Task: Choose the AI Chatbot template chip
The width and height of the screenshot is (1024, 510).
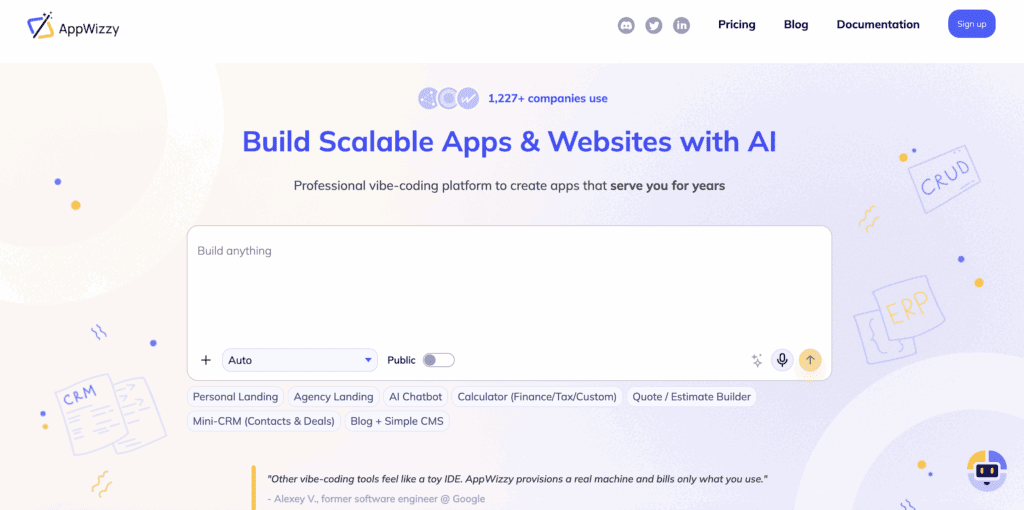Action: coord(415,397)
